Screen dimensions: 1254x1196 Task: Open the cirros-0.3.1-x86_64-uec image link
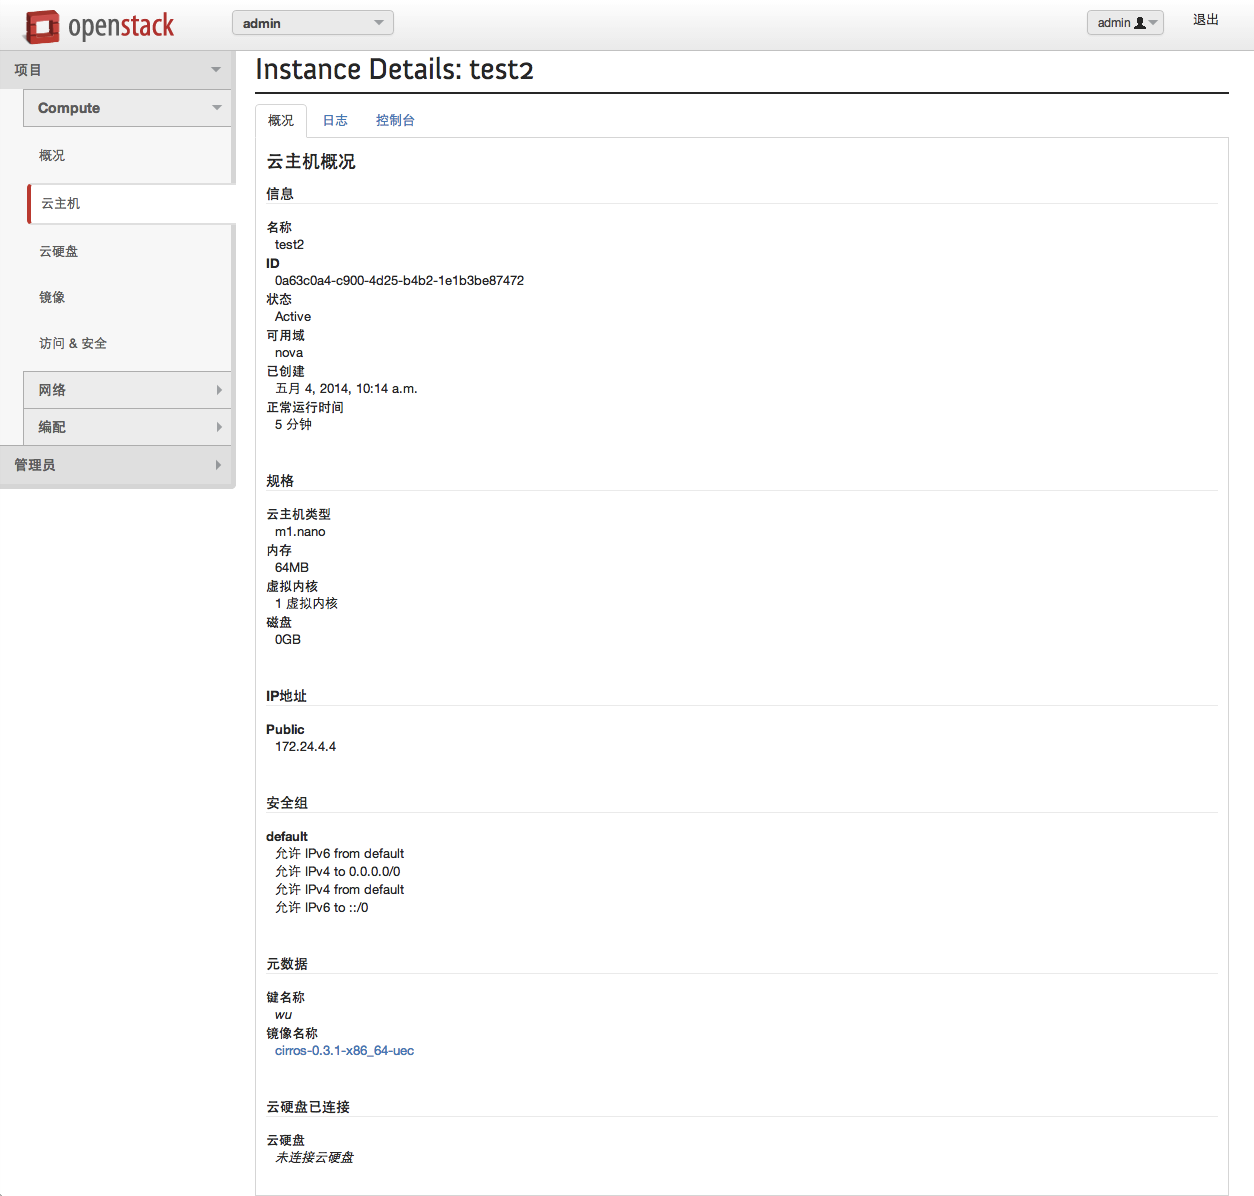click(x=344, y=1051)
